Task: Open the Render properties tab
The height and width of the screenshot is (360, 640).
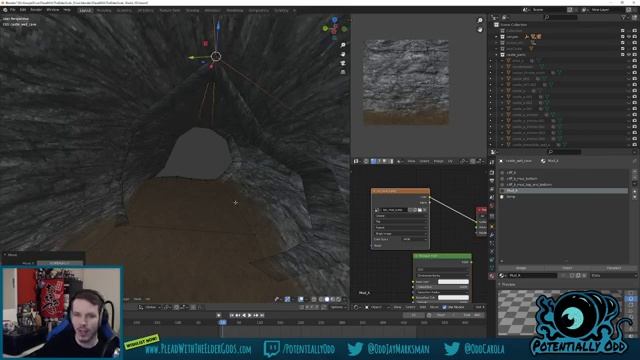Action: (492, 172)
